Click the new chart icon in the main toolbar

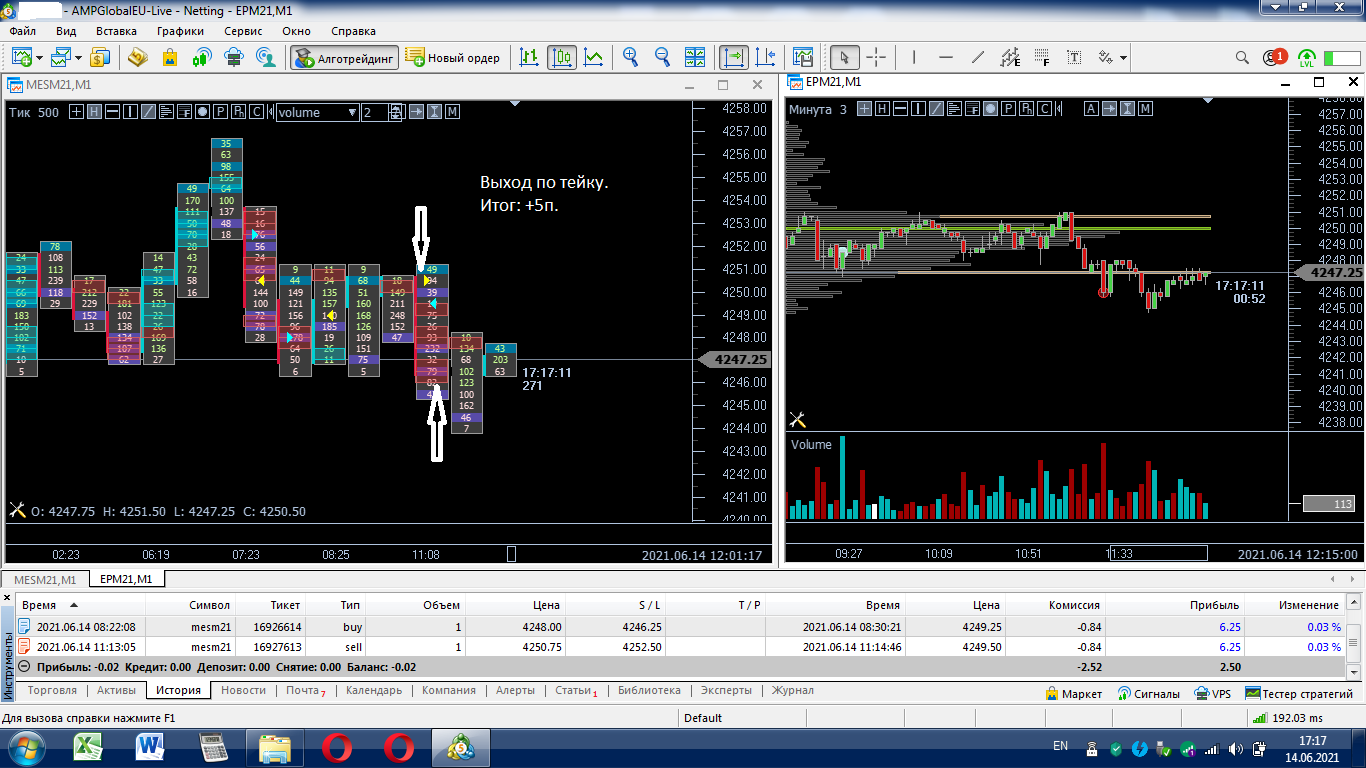click(x=20, y=57)
